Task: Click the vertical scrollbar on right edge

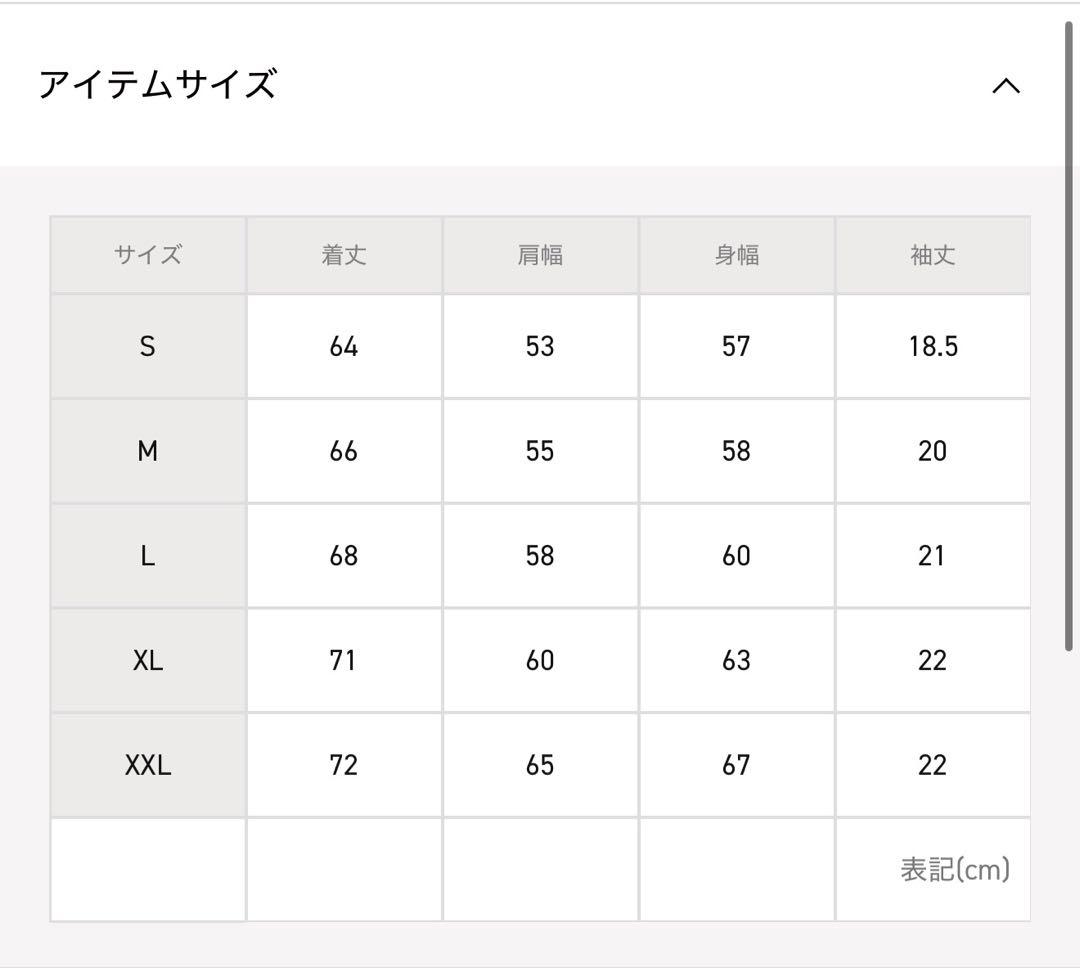Action: [1069, 335]
